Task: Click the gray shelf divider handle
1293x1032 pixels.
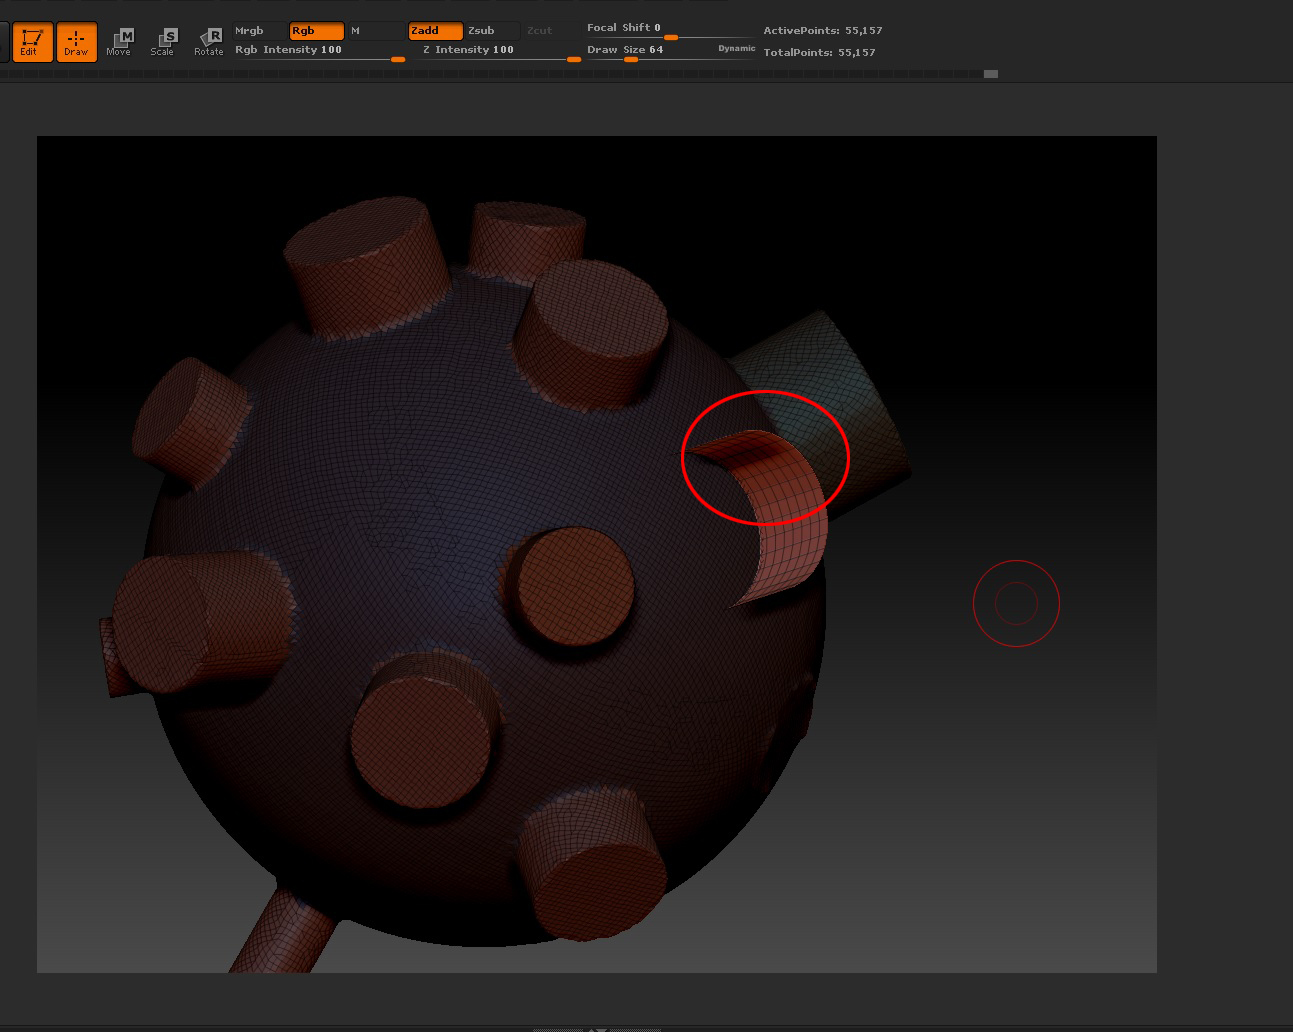Action: [x=990, y=74]
